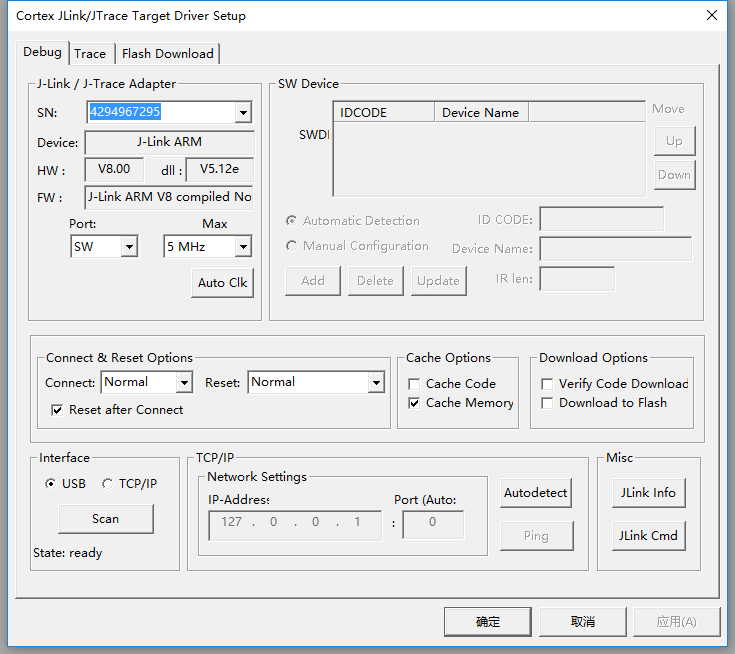The width and height of the screenshot is (735, 654).
Task: Click the HW V8.00 value
Action: click(114, 169)
